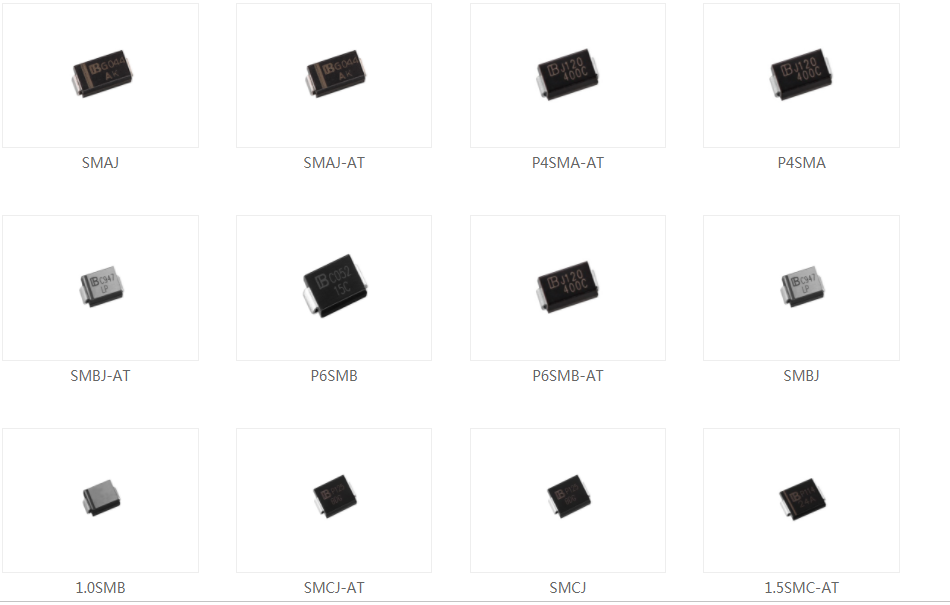Open the SMAJ text link
This screenshot has width=950, height=605.
point(101,163)
